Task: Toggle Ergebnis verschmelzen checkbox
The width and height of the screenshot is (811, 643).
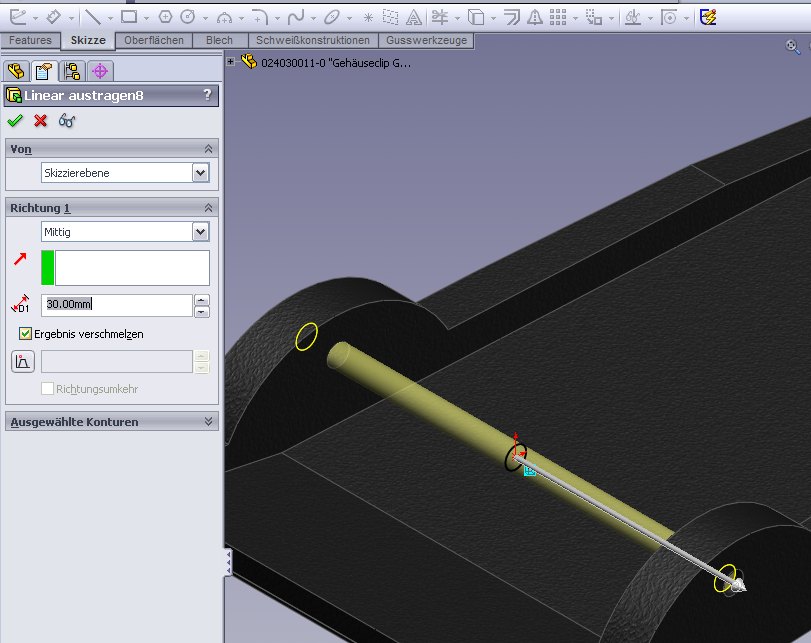Action: pos(25,334)
